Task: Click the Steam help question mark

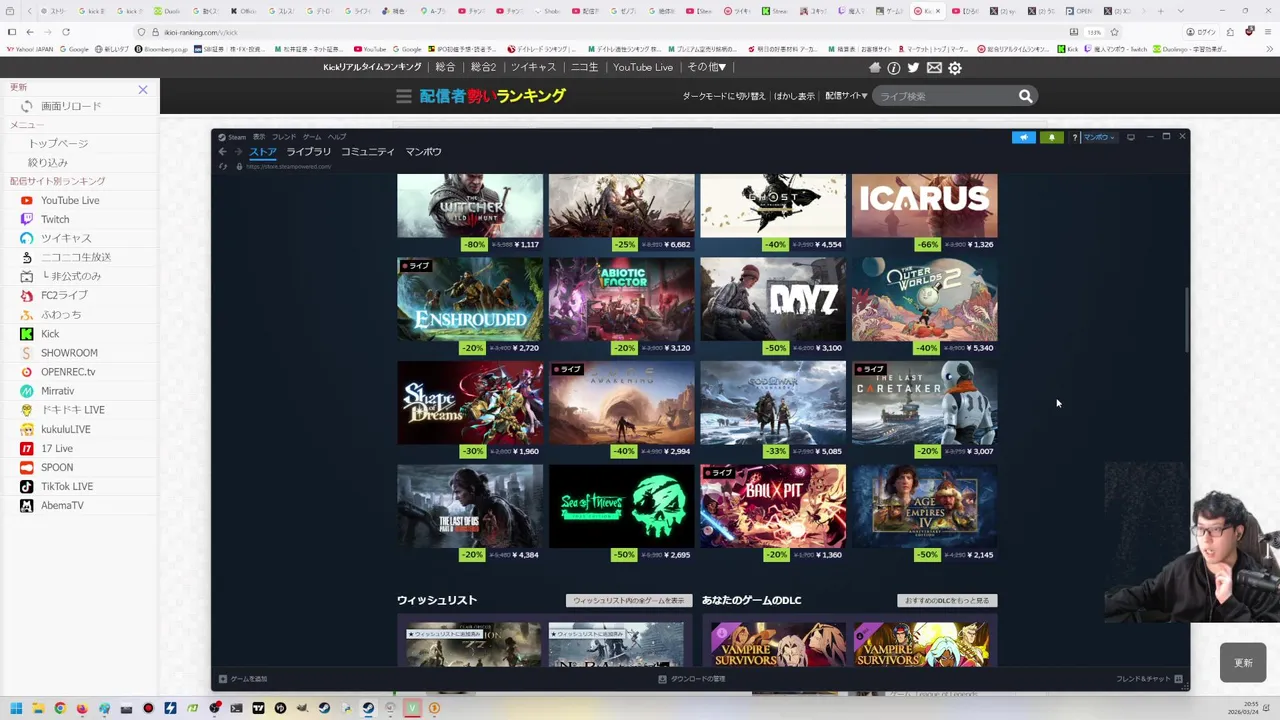Action: click(x=1075, y=137)
